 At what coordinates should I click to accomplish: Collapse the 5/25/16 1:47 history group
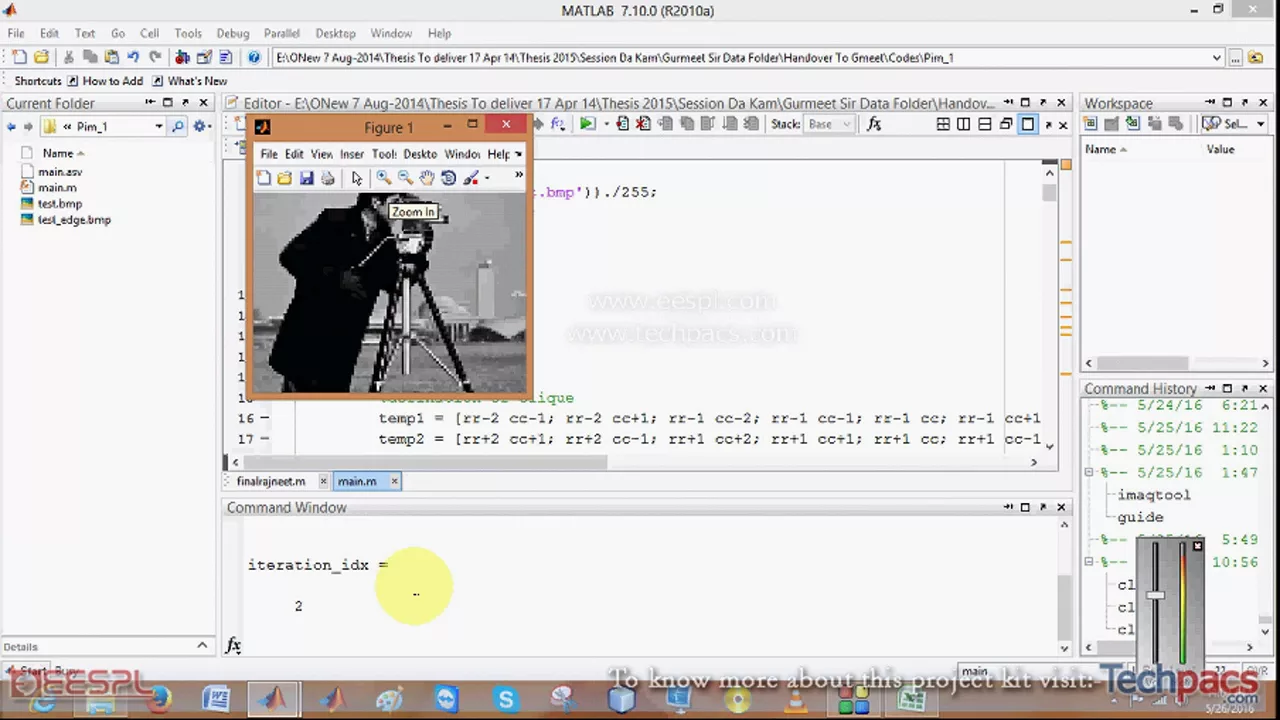(x=1089, y=472)
